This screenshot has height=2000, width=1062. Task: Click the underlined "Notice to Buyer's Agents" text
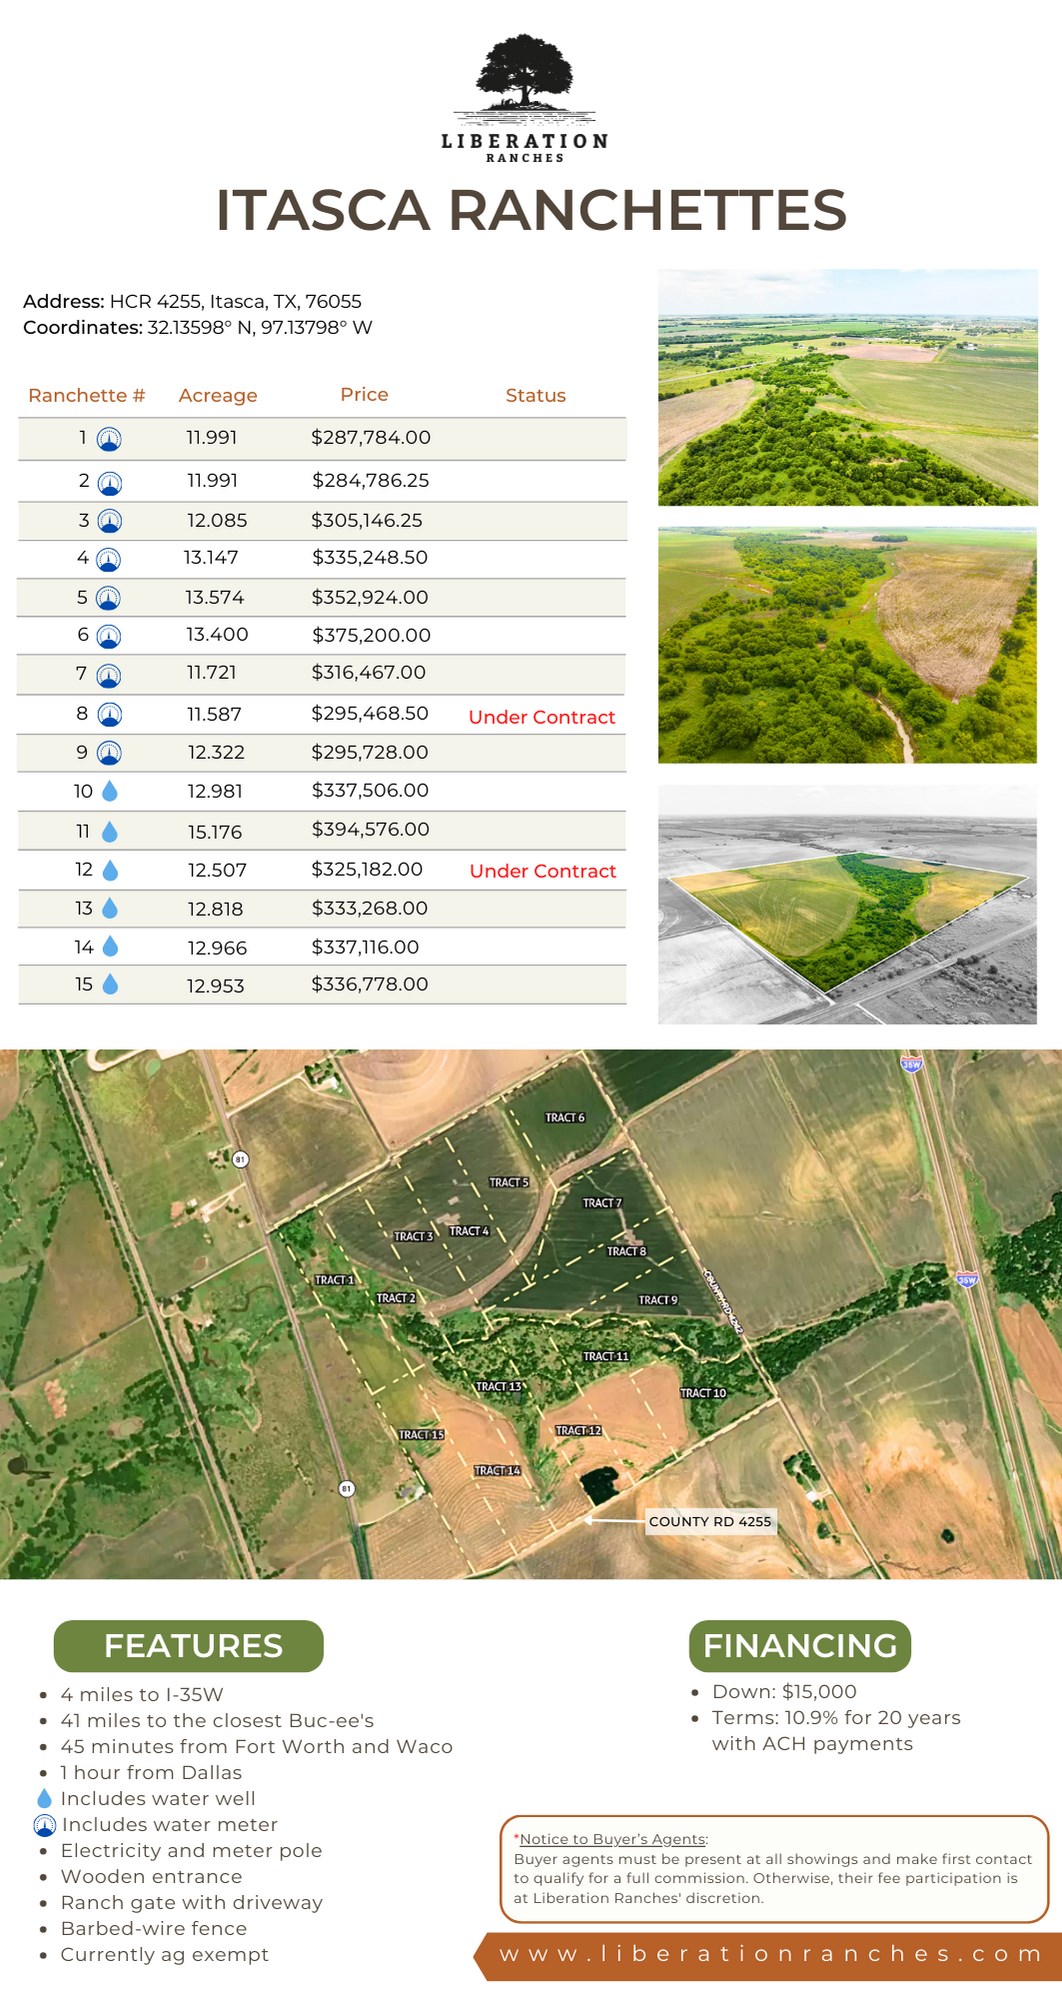click(613, 1839)
